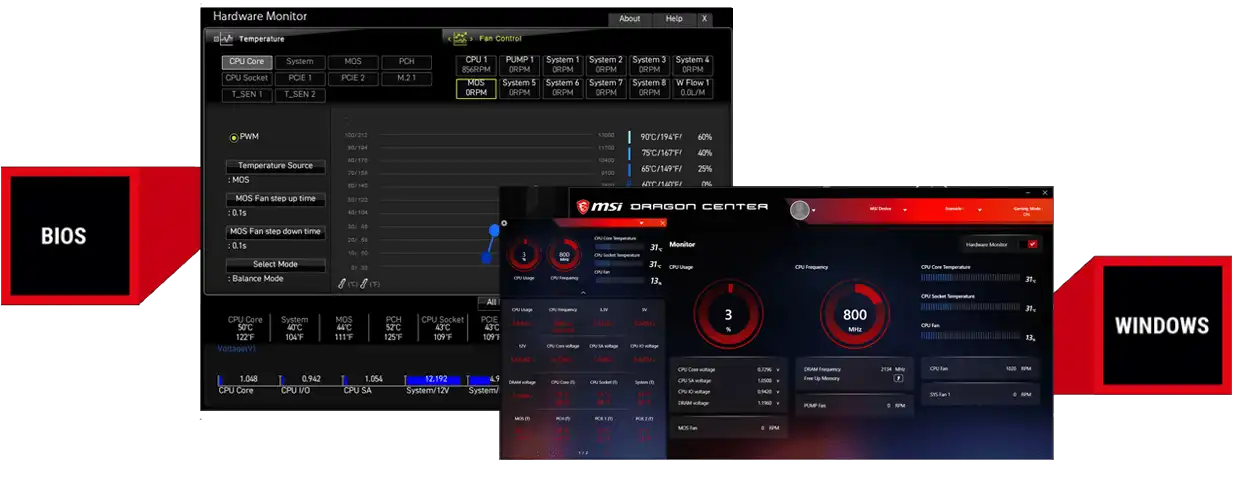Select PCIE 1 temperature sensor
1238x487 pixels.
(x=299, y=78)
